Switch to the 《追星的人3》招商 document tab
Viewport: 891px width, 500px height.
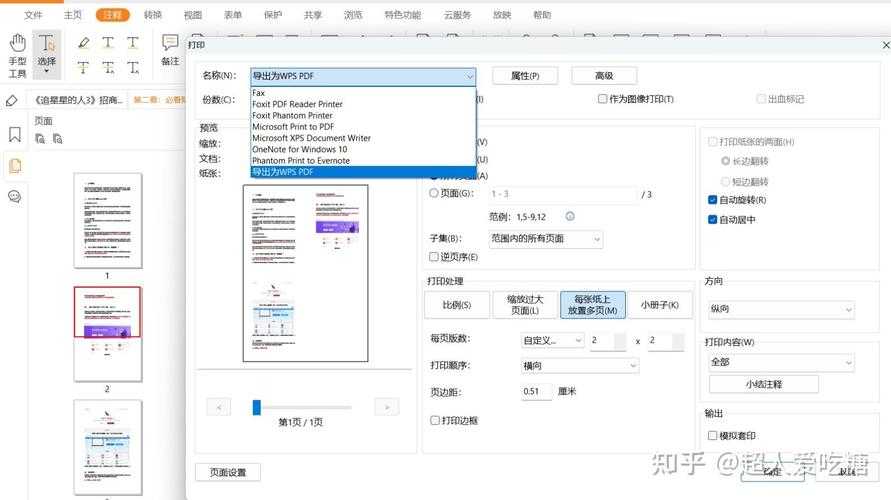[x=78, y=100]
